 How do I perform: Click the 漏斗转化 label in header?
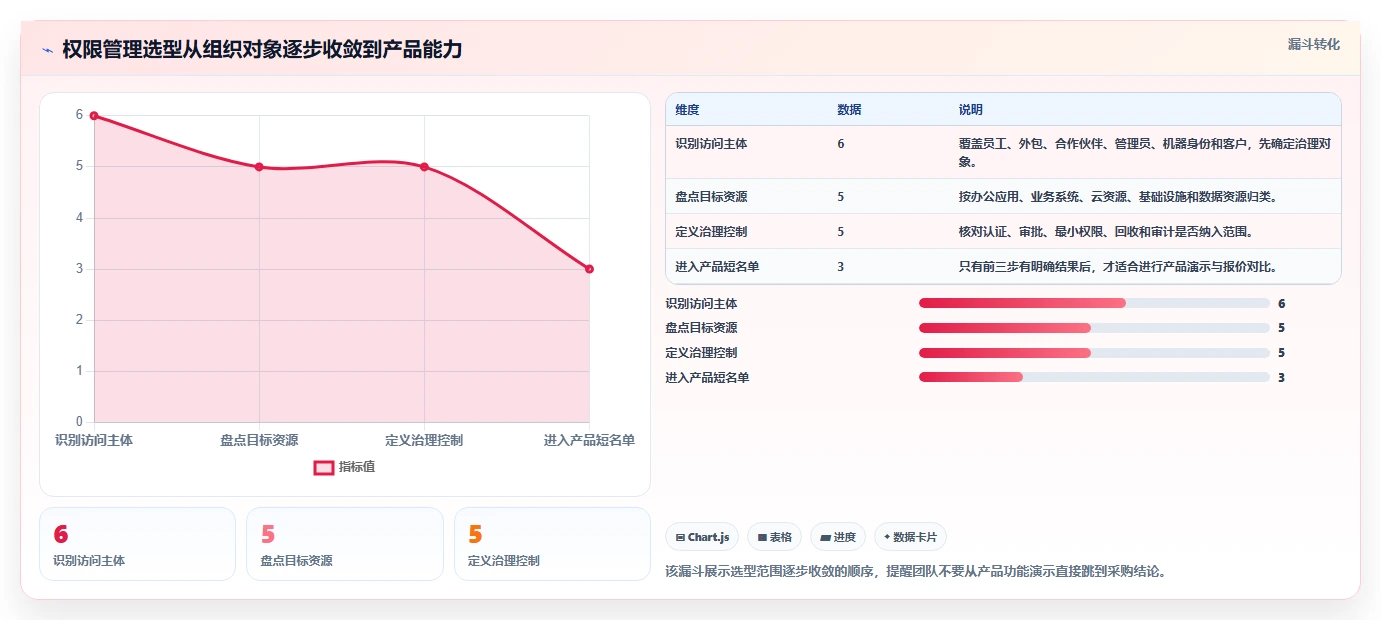(x=1313, y=44)
